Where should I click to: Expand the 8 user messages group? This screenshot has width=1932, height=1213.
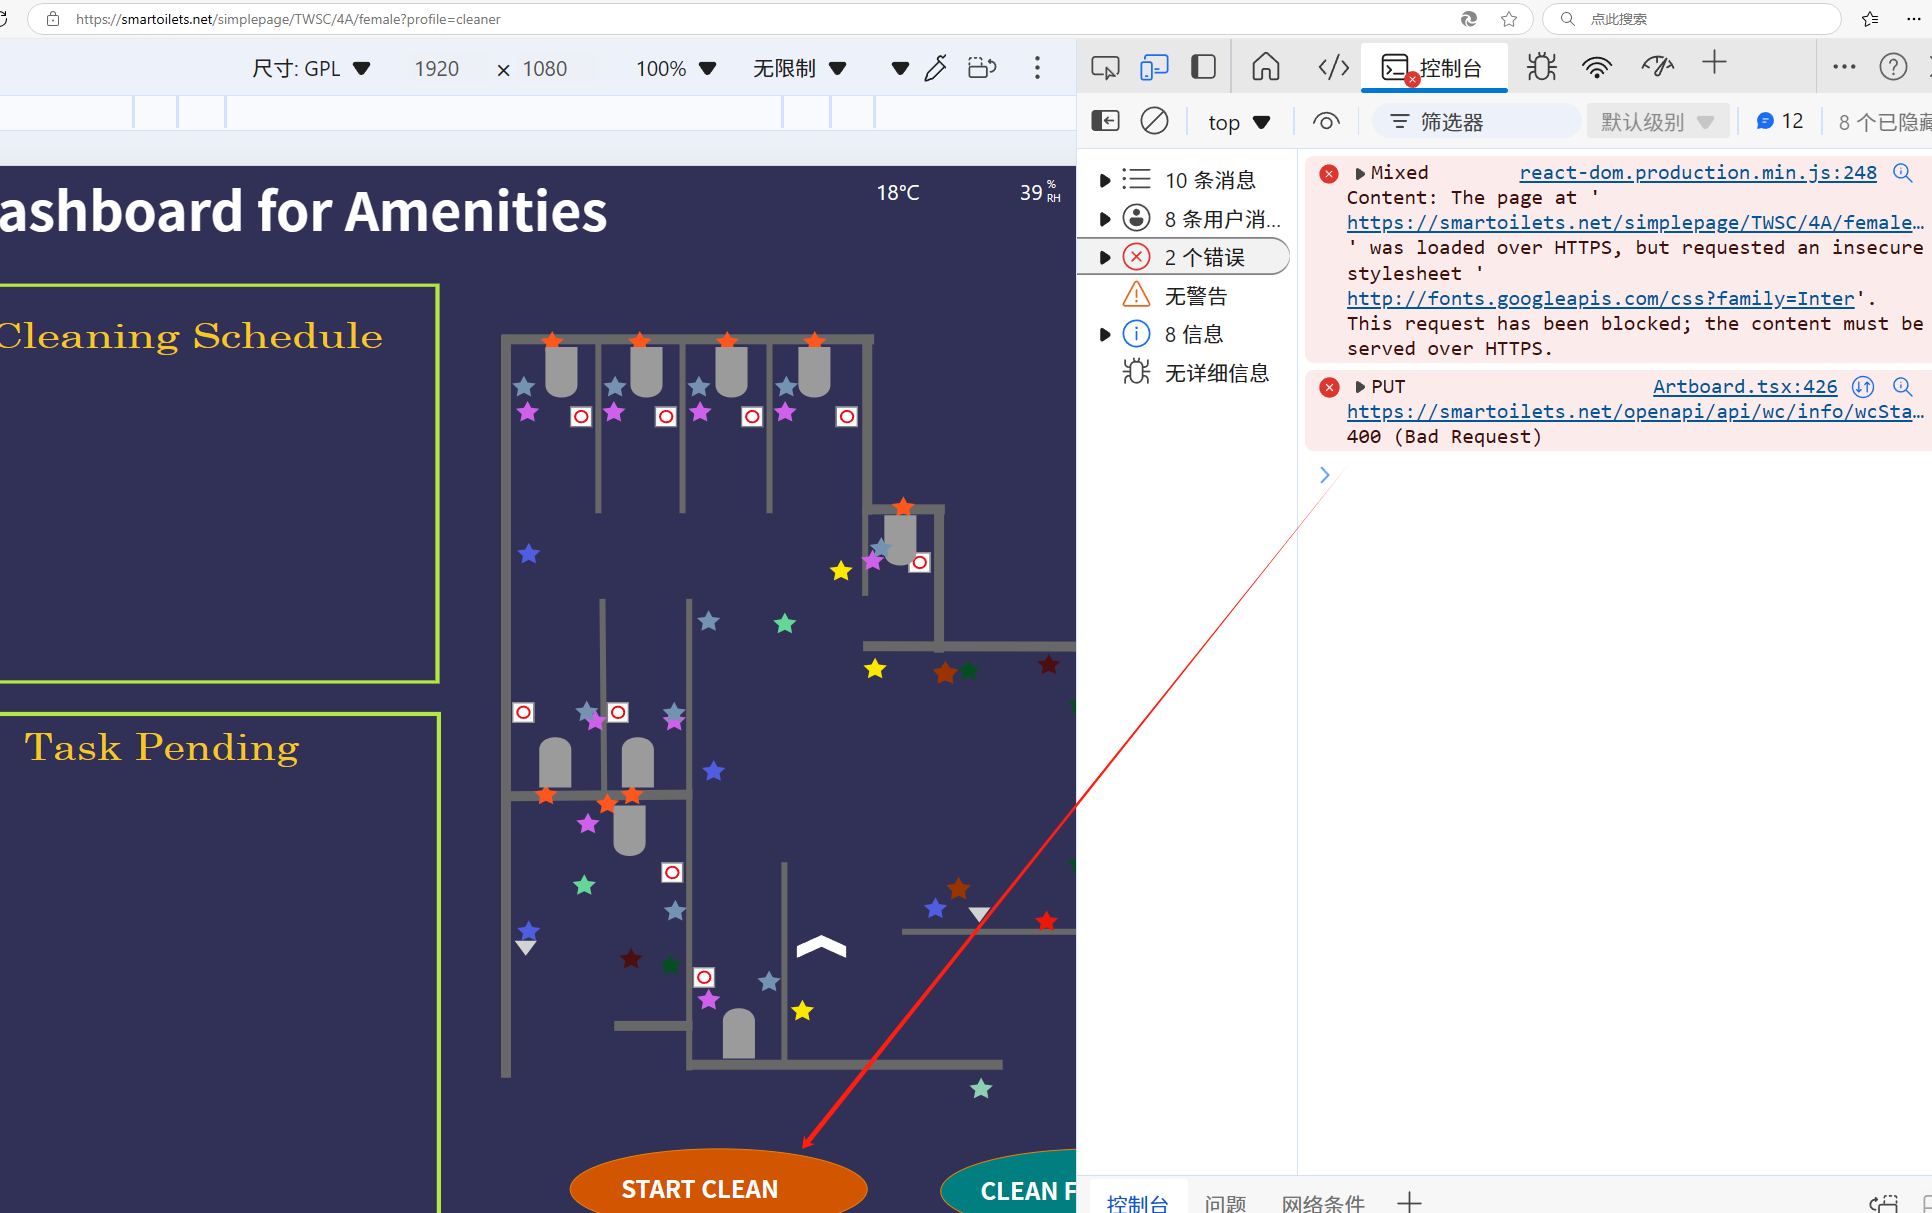(x=1104, y=219)
